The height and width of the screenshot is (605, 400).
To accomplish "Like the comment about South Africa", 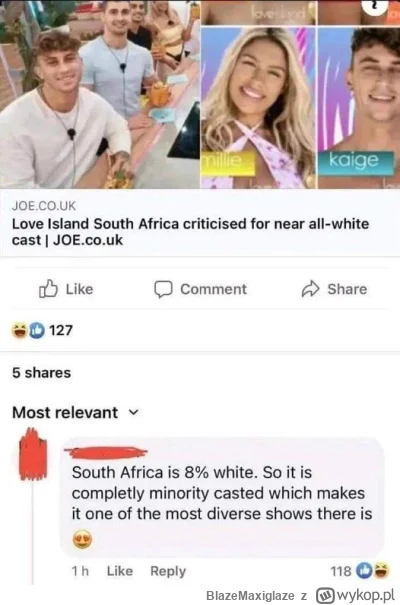I will (x=120, y=571).
